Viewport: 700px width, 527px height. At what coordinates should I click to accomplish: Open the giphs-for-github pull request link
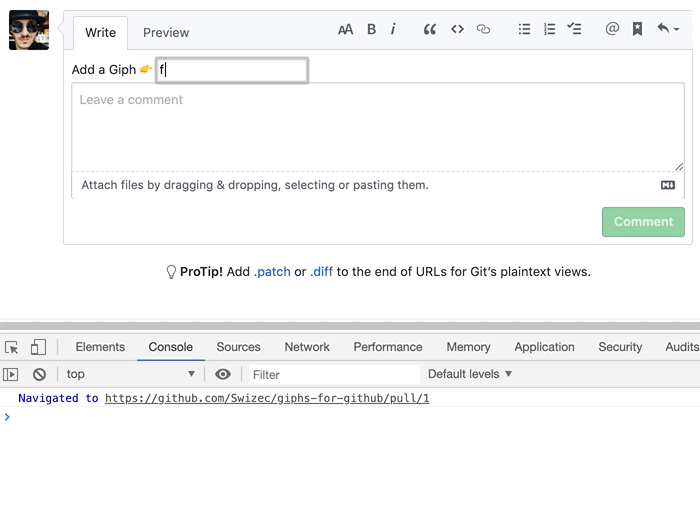(x=267, y=398)
